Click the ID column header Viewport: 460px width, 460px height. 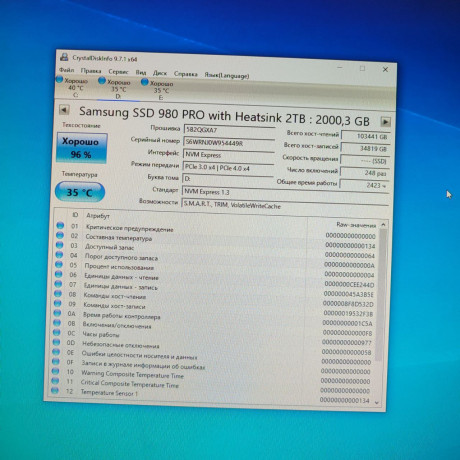pyautogui.click(x=75, y=215)
